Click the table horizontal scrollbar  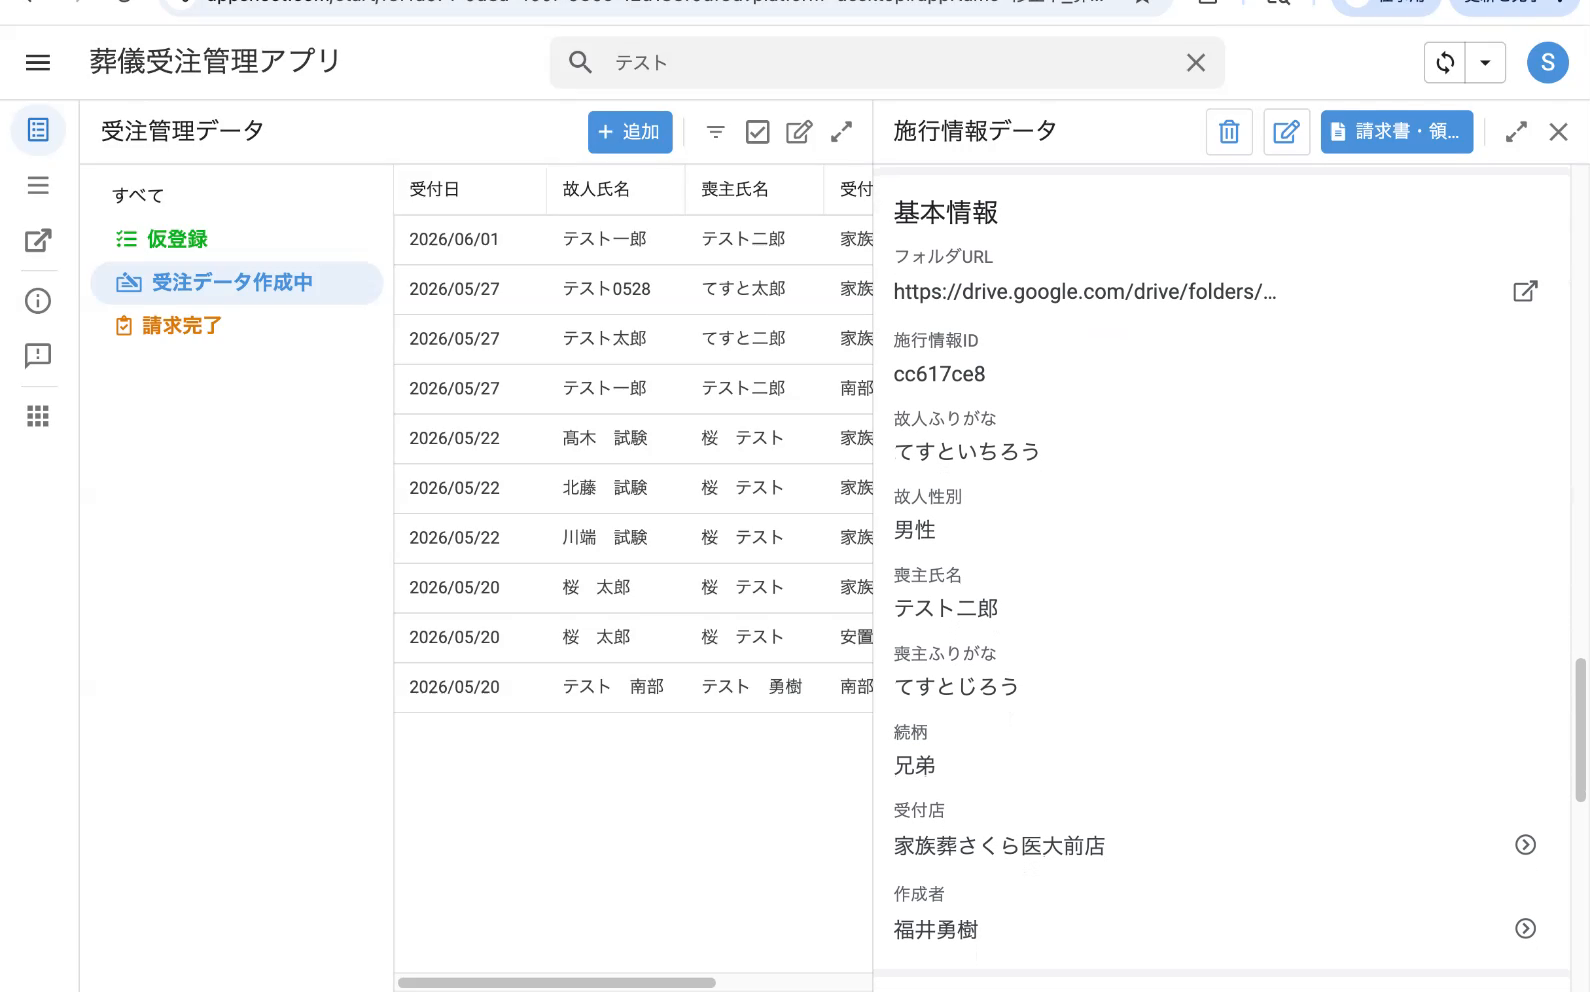coord(557,982)
